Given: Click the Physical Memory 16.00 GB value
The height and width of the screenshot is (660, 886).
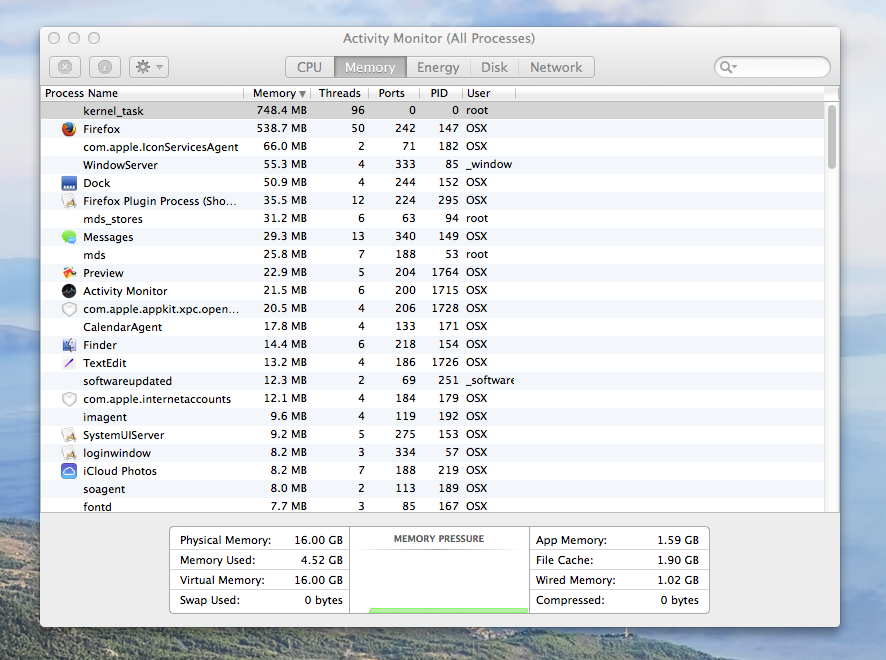Looking at the screenshot, I should [x=319, y=540].
